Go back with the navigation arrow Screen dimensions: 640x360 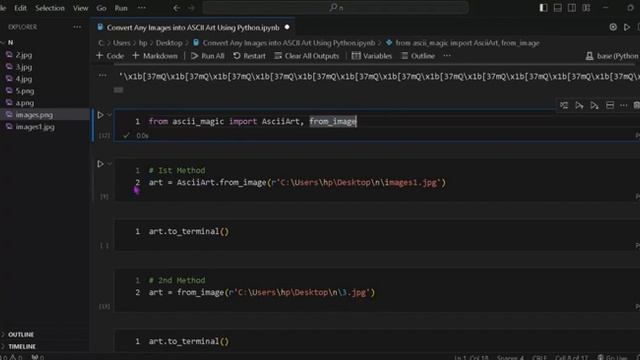(176, 8)
